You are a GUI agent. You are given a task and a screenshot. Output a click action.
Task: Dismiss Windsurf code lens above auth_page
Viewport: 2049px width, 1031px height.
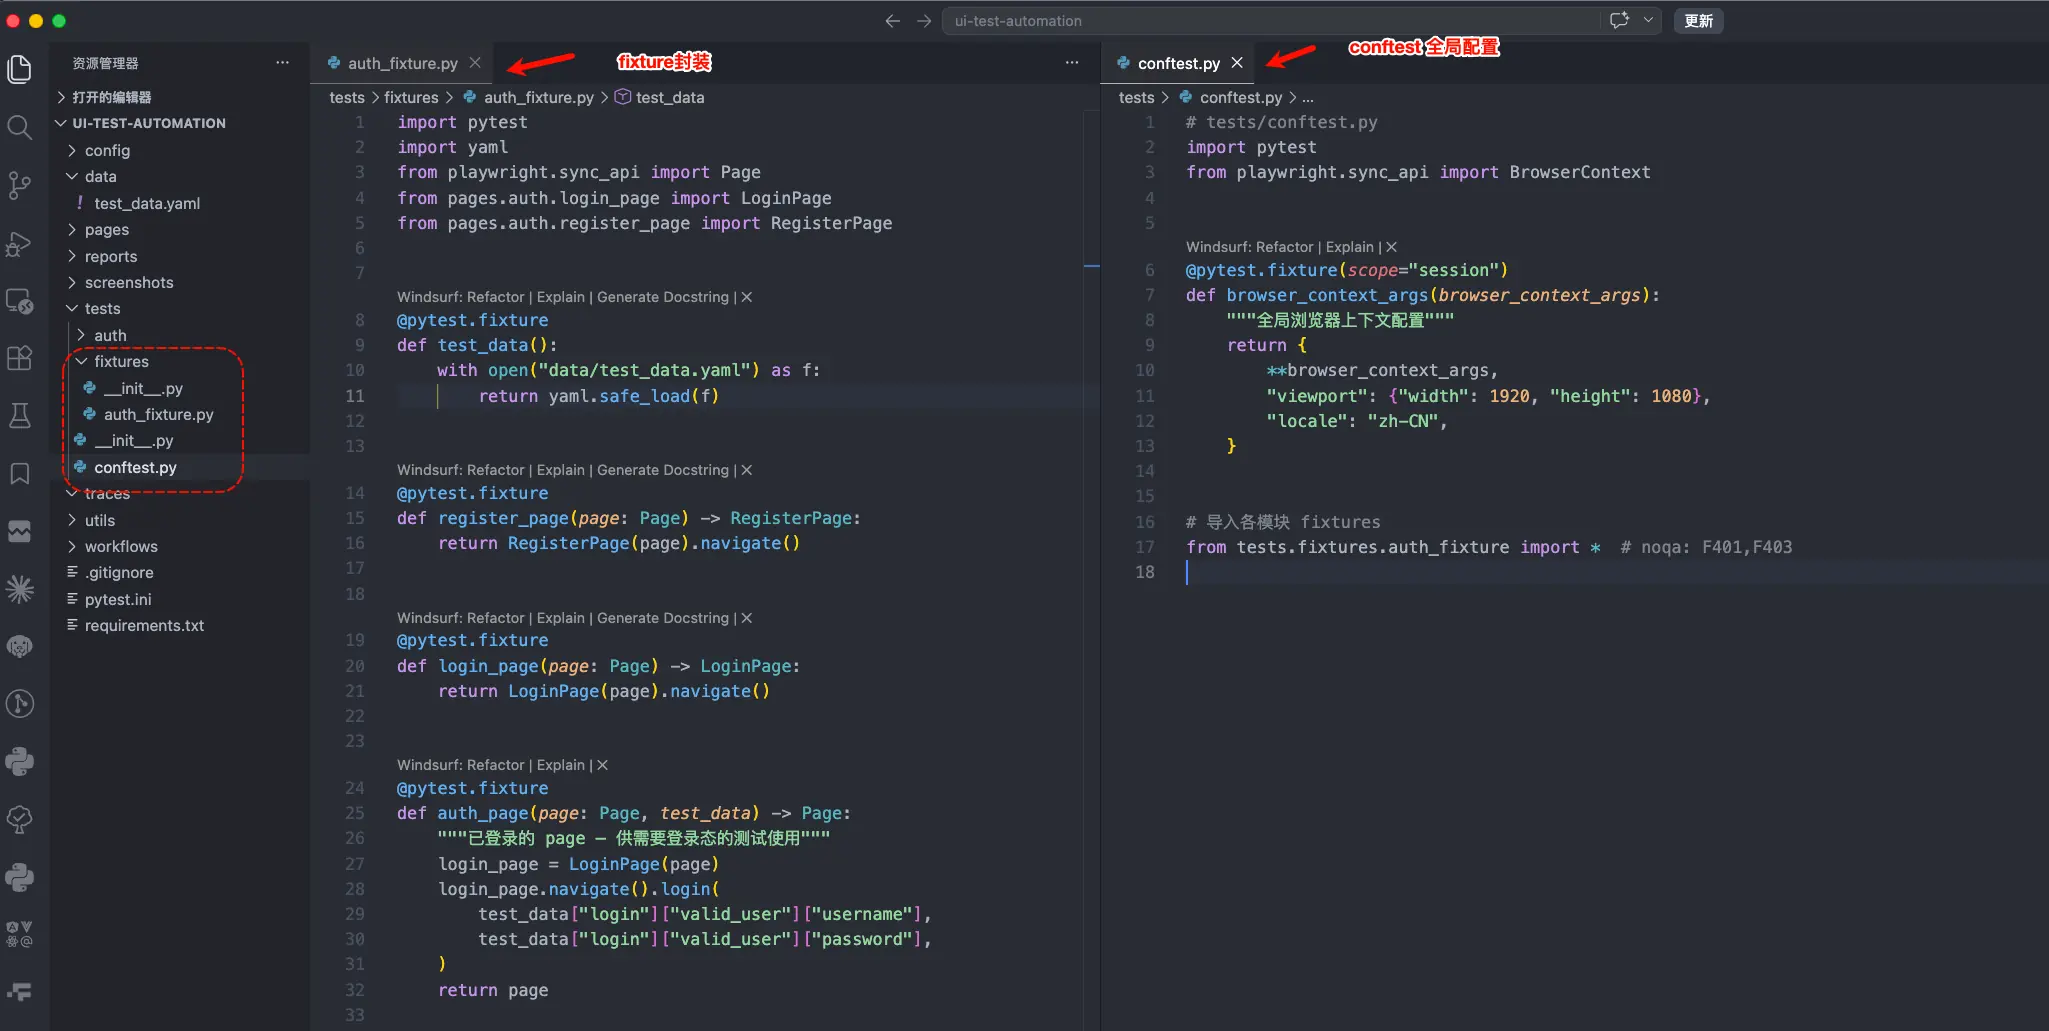[602, 765]
